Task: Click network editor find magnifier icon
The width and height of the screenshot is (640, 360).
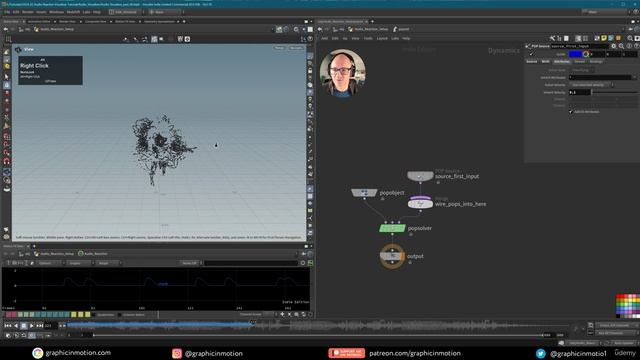Action: [629, 38]
